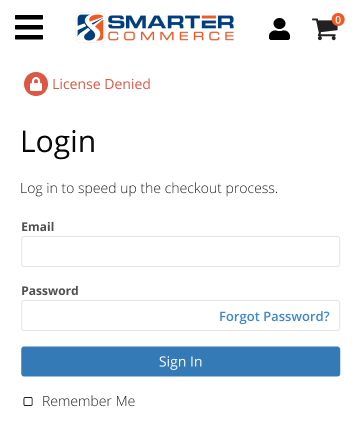Follow the Forgot Password? link
The image size is (360, 432).
pos(274,316)
